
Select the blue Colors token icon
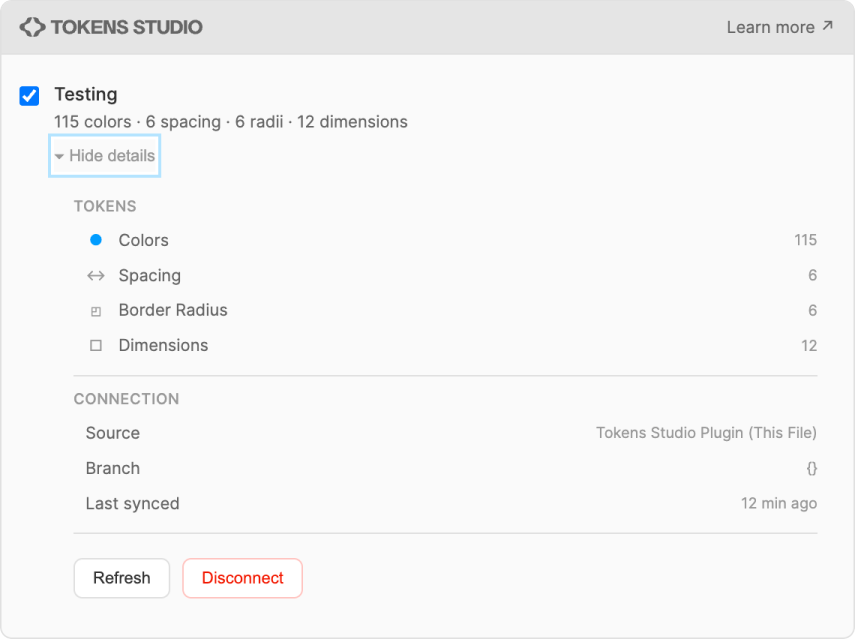click(95, 240)
